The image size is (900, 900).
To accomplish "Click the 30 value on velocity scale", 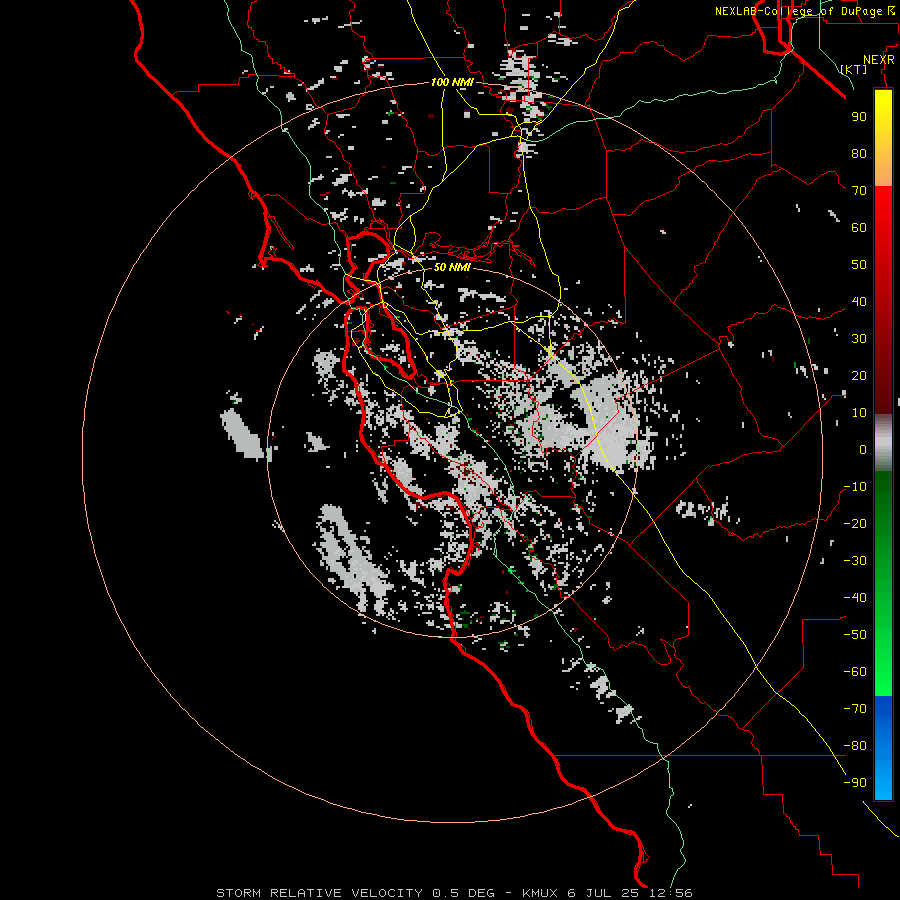I will click(x=859, y=339).
